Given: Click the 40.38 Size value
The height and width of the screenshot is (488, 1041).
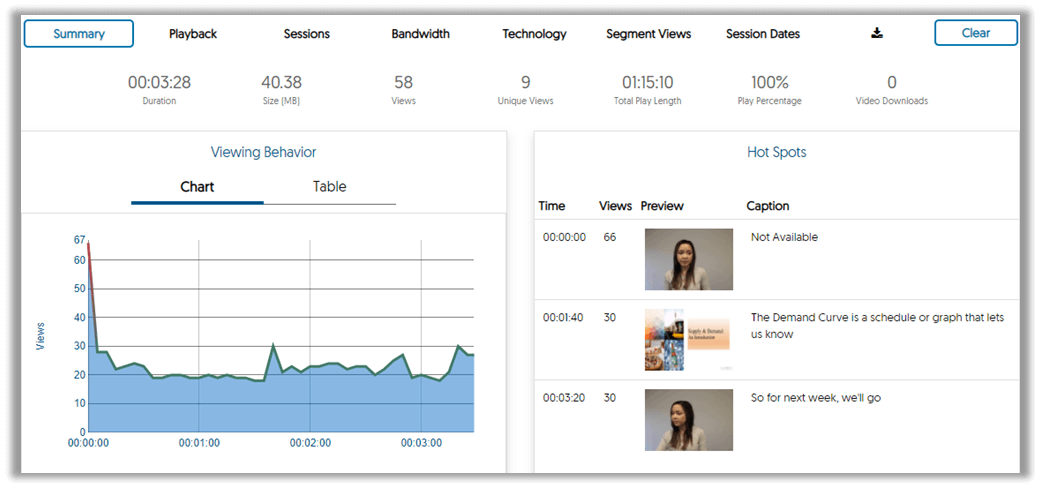Looking at the screenshot, I should 281,82.
